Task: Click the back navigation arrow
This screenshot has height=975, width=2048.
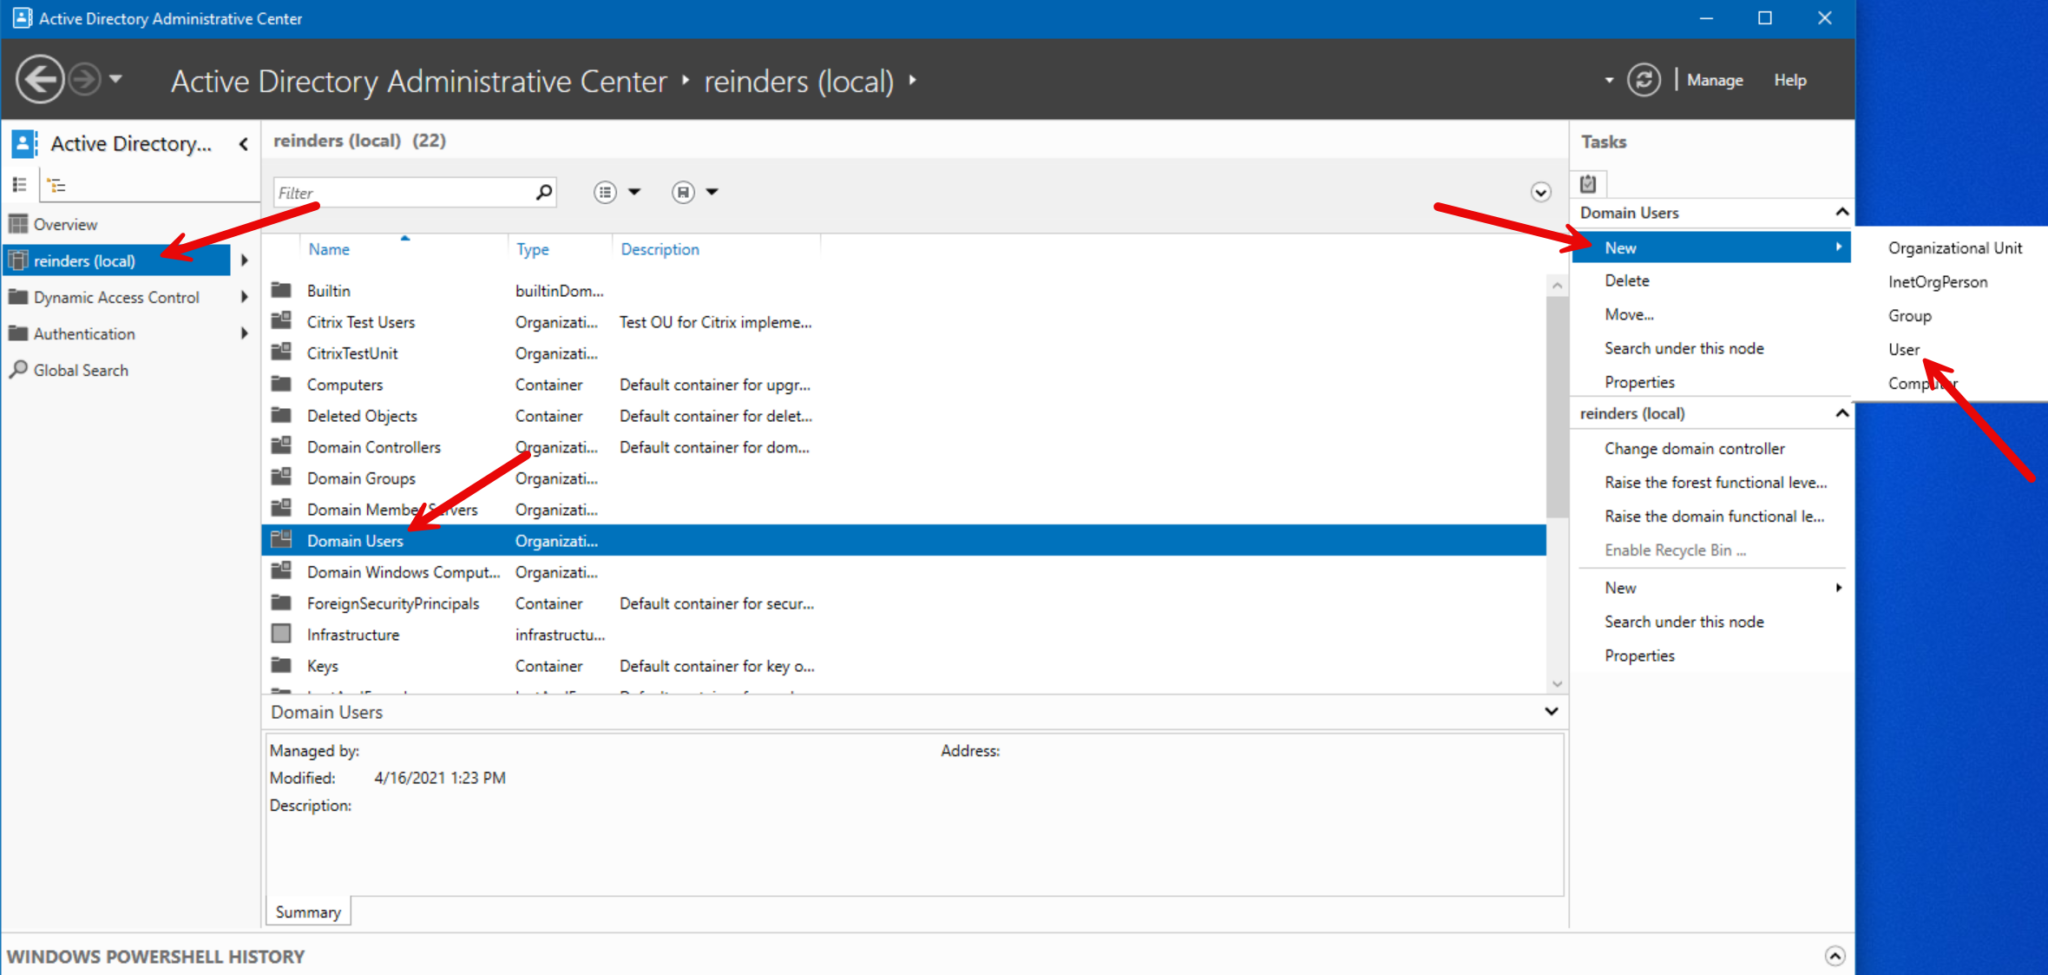Action: click(40, 79)
